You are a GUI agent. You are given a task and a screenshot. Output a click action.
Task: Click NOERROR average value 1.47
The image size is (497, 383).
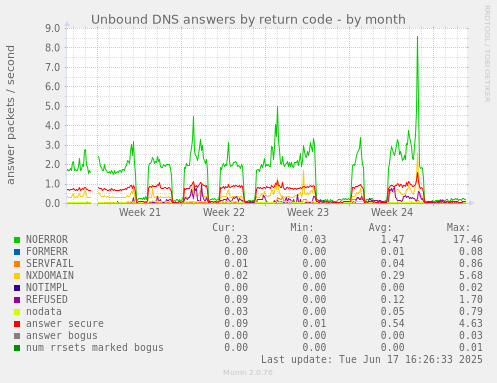(x=392, y=239)
